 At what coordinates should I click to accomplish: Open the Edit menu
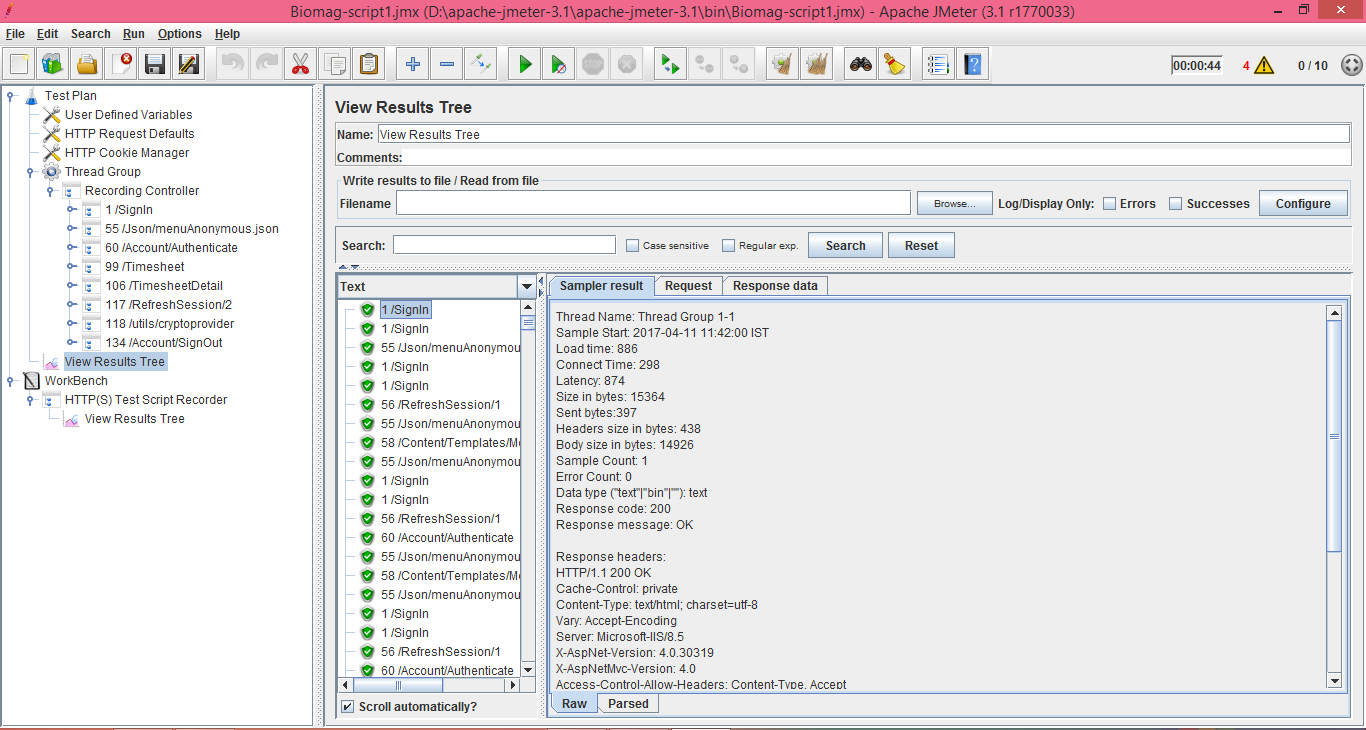[x=48, y=34]
